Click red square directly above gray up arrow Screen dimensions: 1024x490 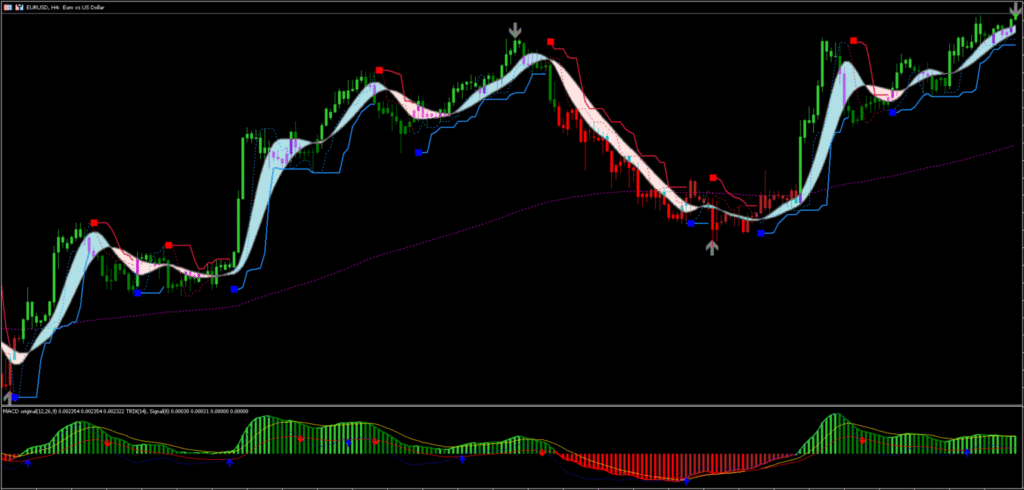713,178
